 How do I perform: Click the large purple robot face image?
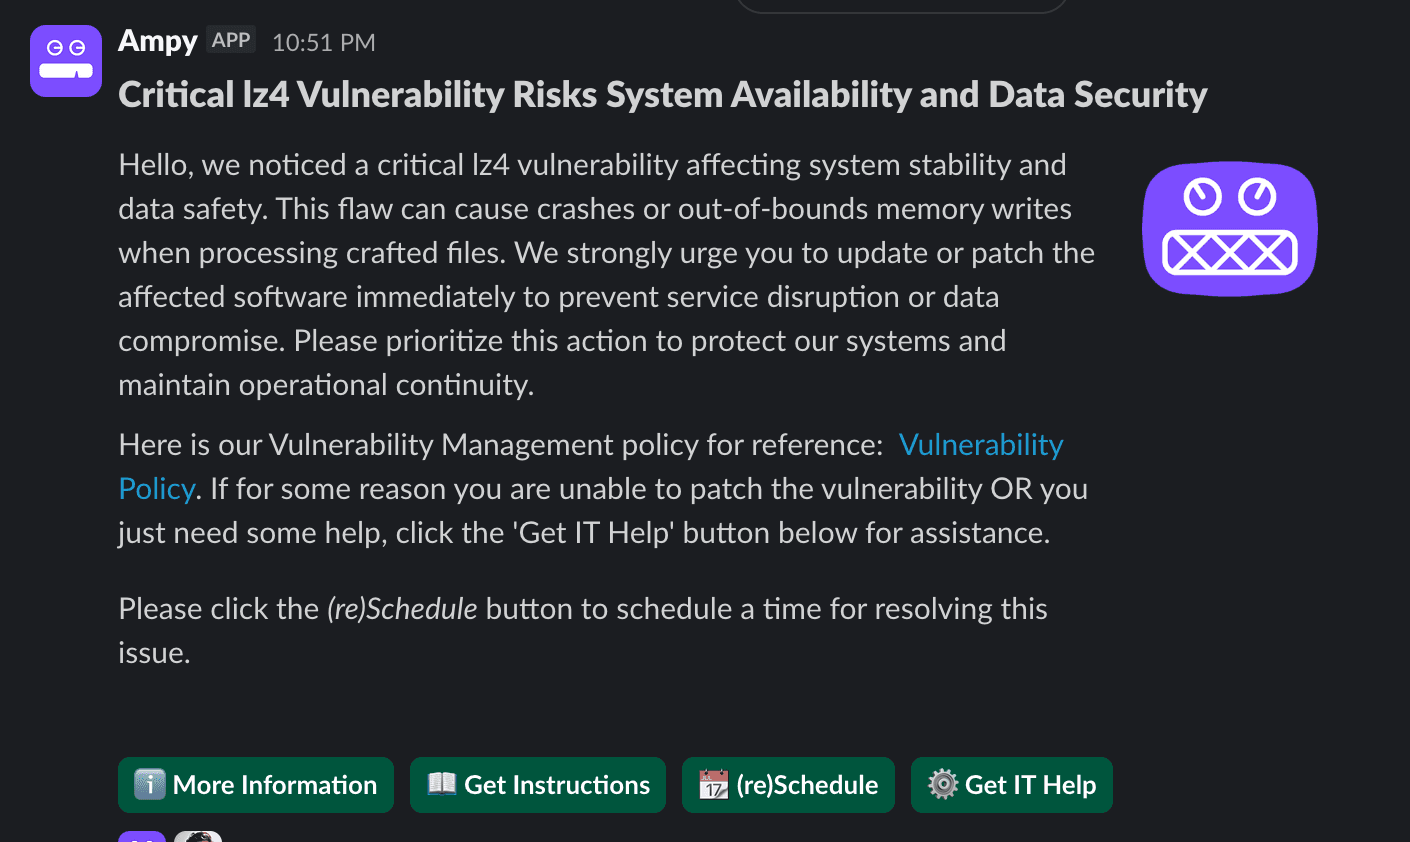click(x=1230, y=229)
